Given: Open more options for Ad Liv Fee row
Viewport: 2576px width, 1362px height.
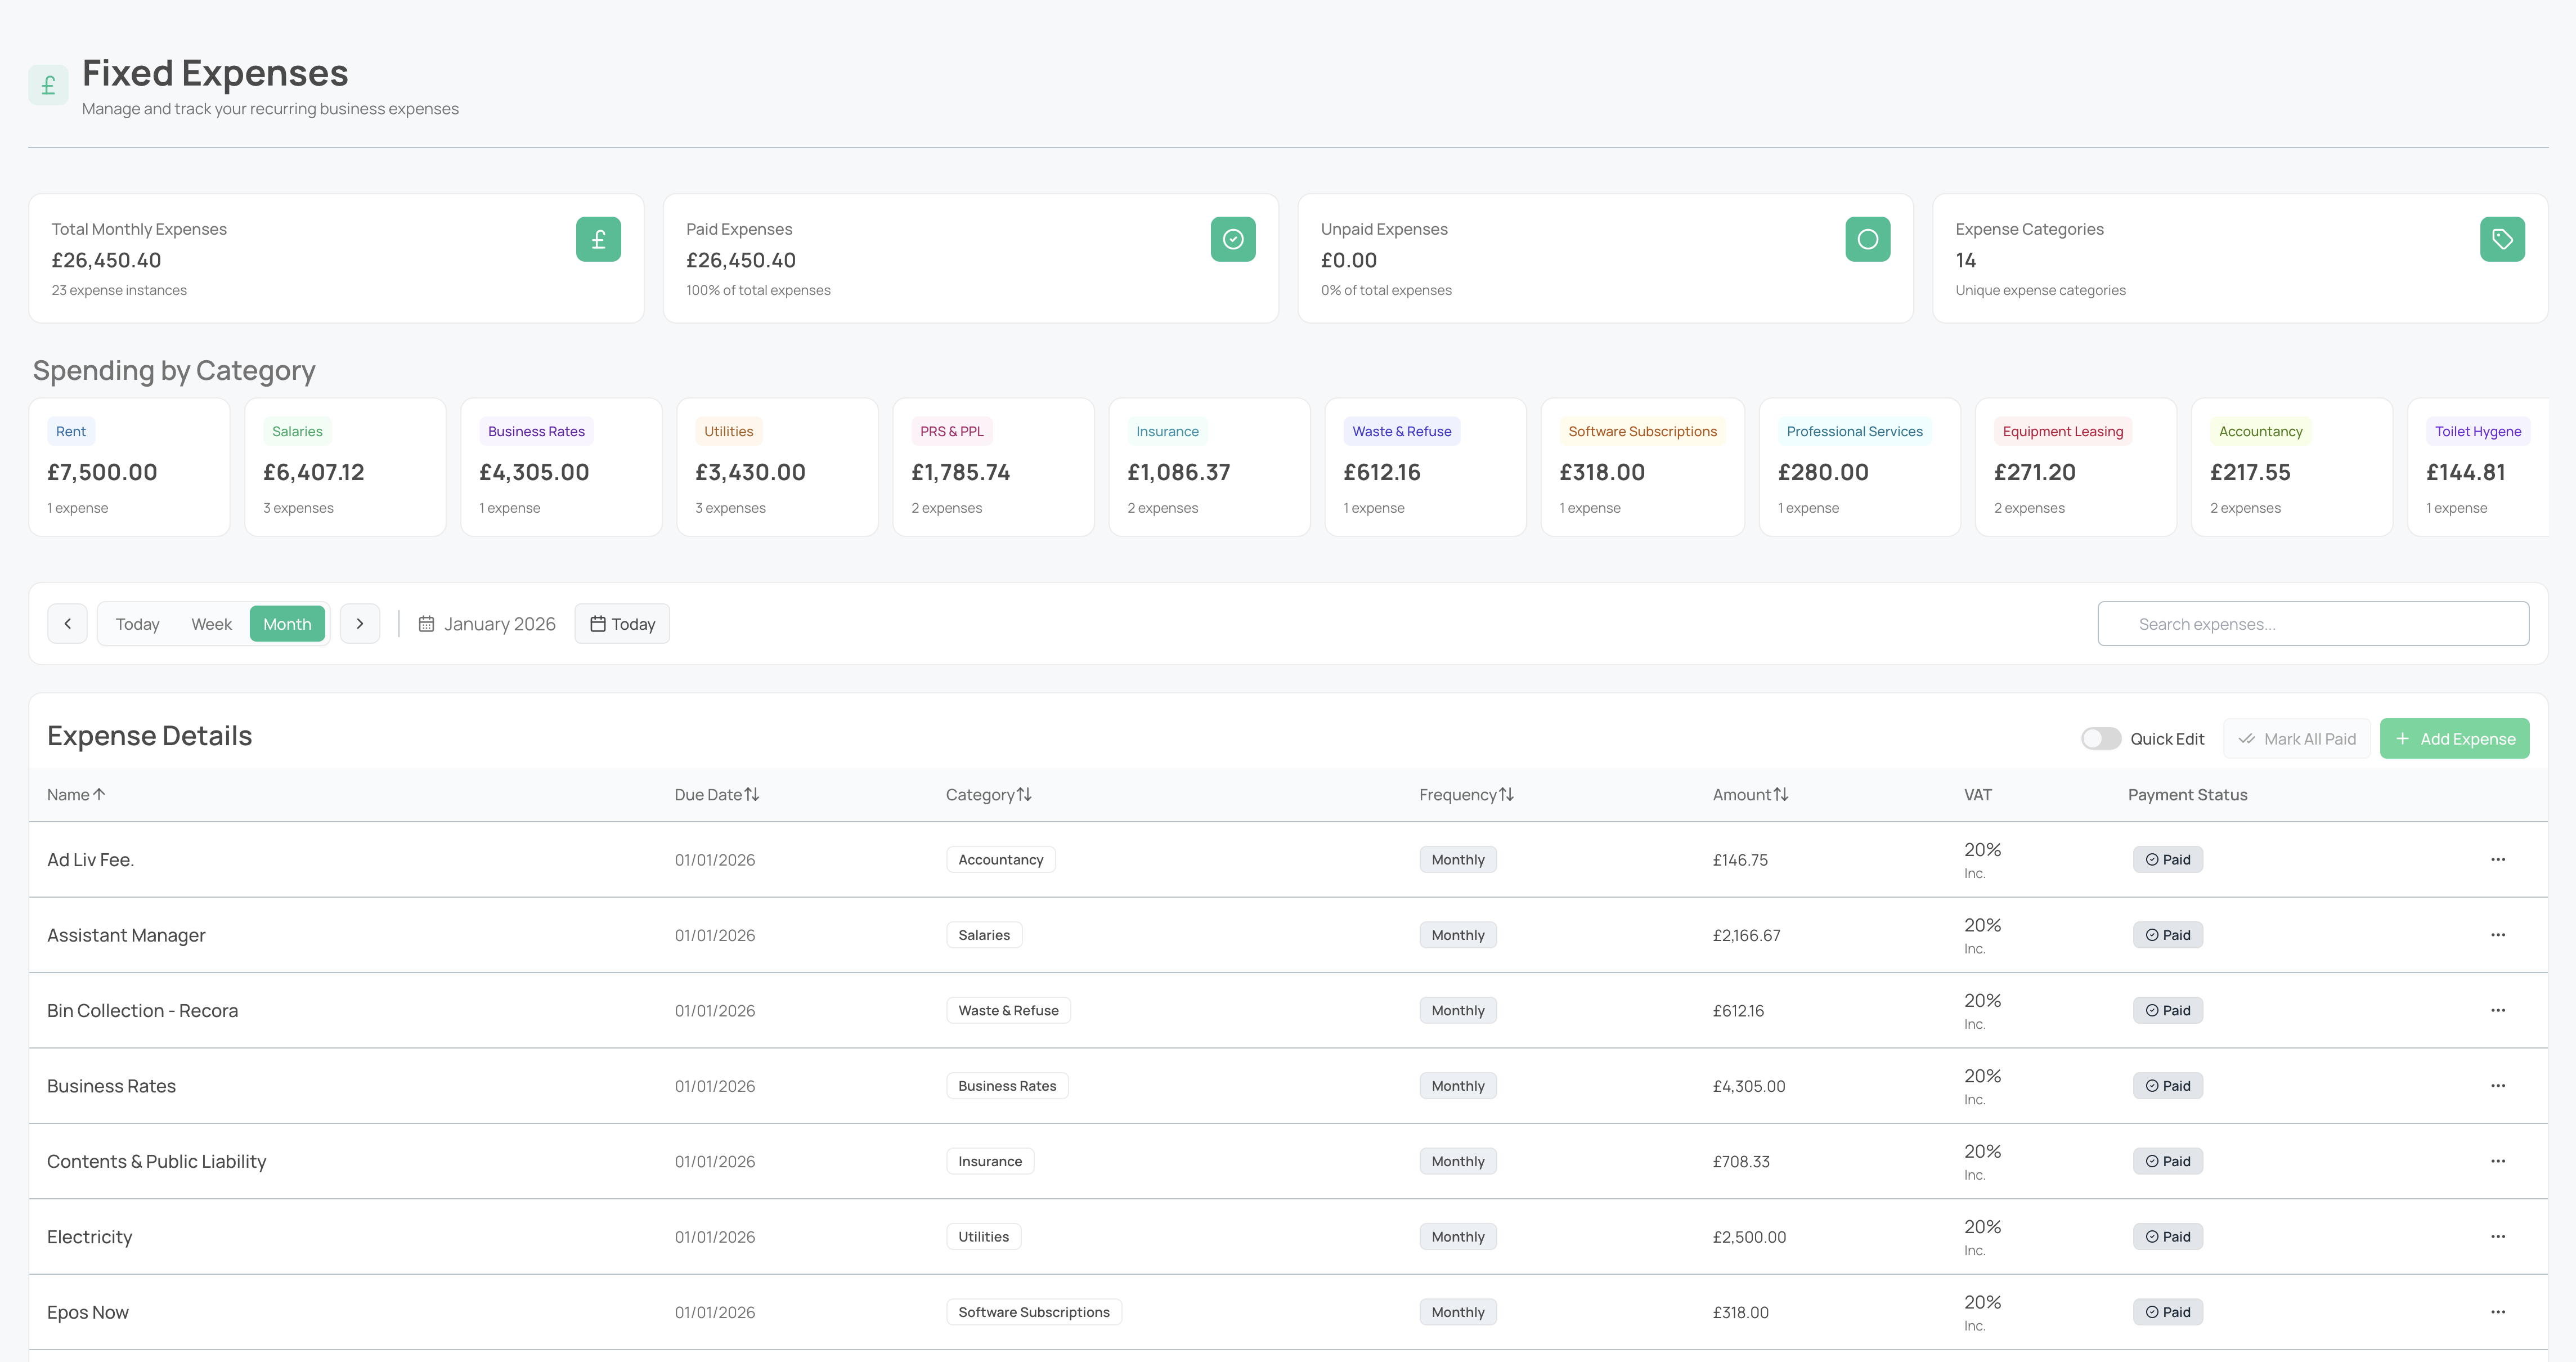Looking at the screenshot, I should [x=2497, y=859].
